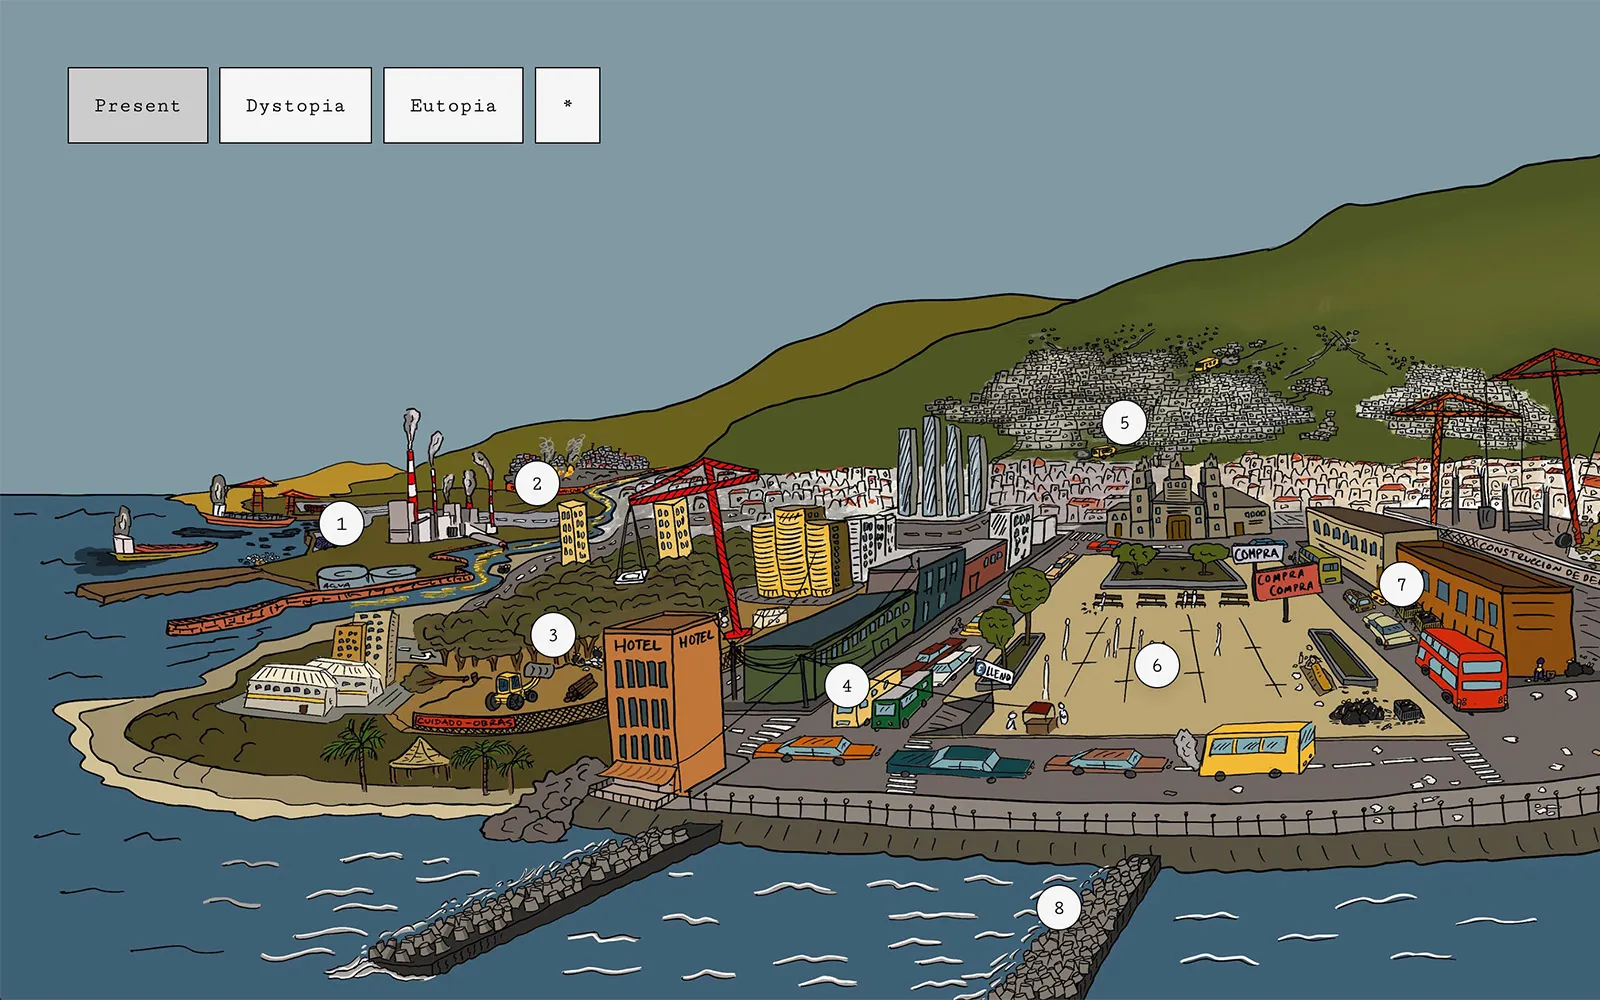Click the yellow bulldozer at construction site

point(512,689)
